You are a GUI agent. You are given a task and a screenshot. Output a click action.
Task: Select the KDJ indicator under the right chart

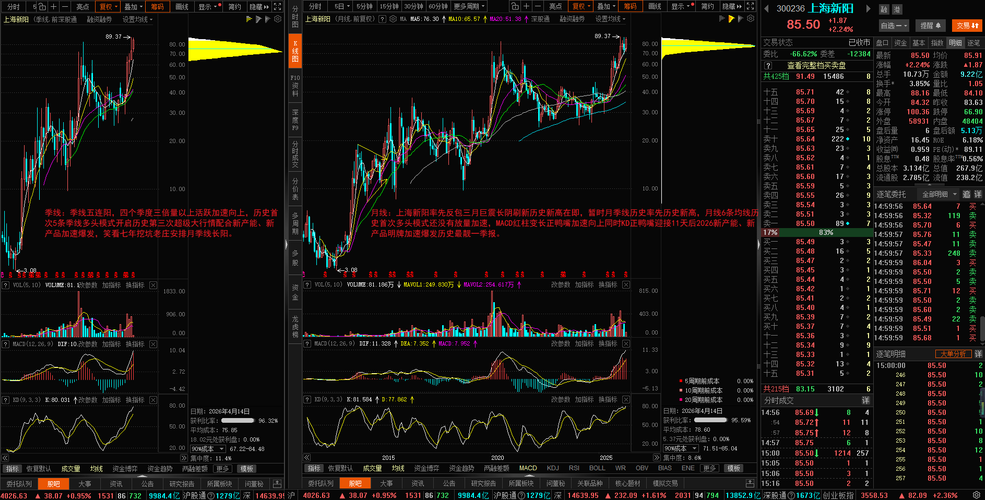[553, 468]
